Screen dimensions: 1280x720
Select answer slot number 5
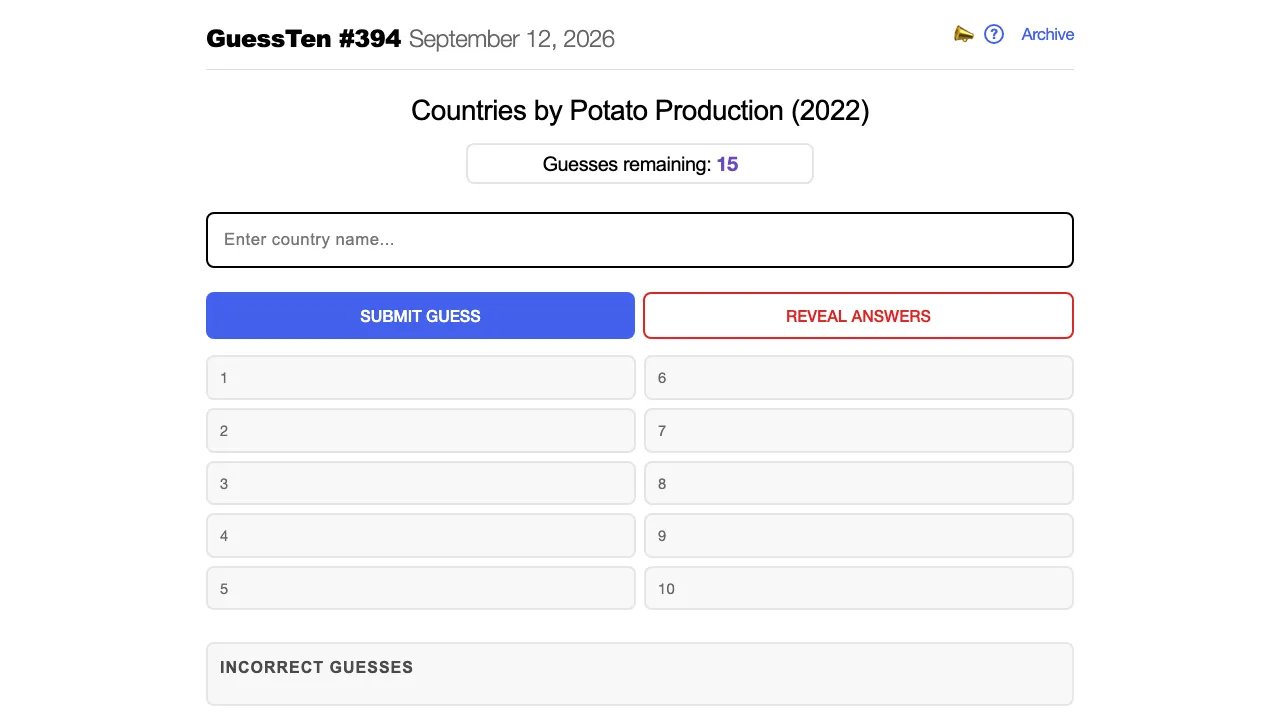click(421, 589)
